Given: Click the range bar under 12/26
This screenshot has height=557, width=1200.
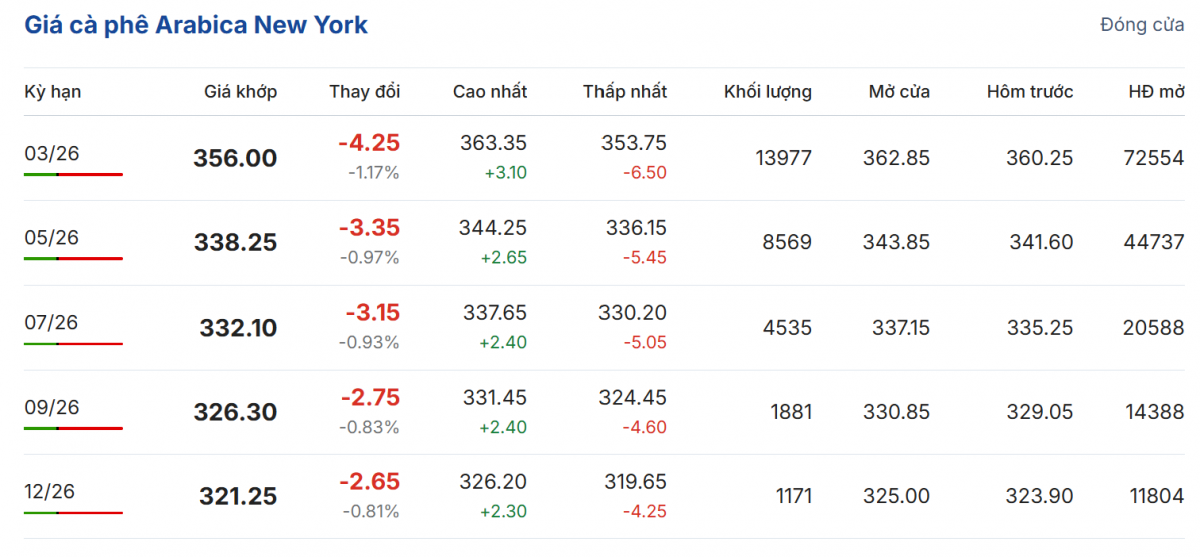Looking at the screenshot, I should pos(73,513).
